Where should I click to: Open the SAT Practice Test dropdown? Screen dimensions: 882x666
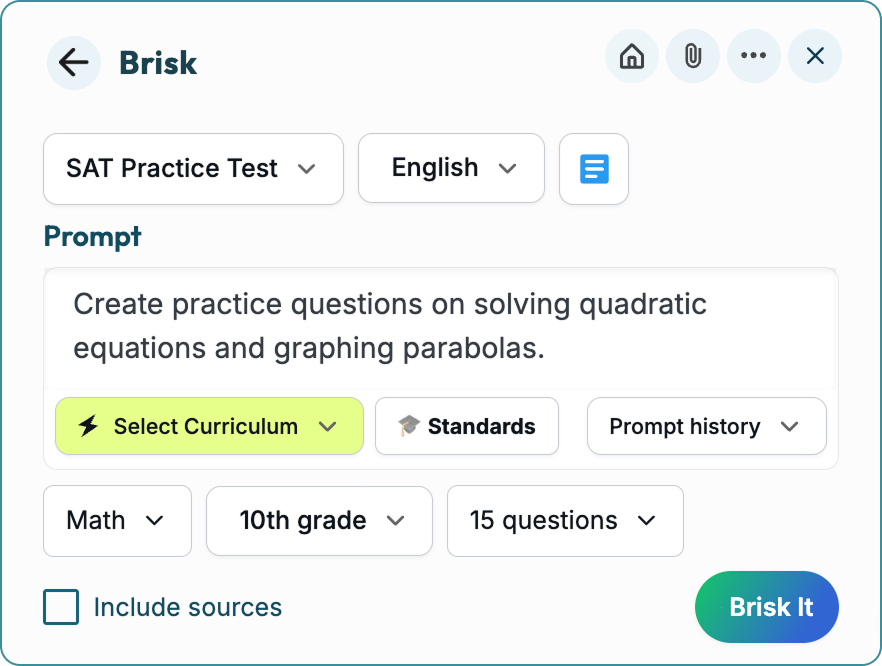pos(193,169)
